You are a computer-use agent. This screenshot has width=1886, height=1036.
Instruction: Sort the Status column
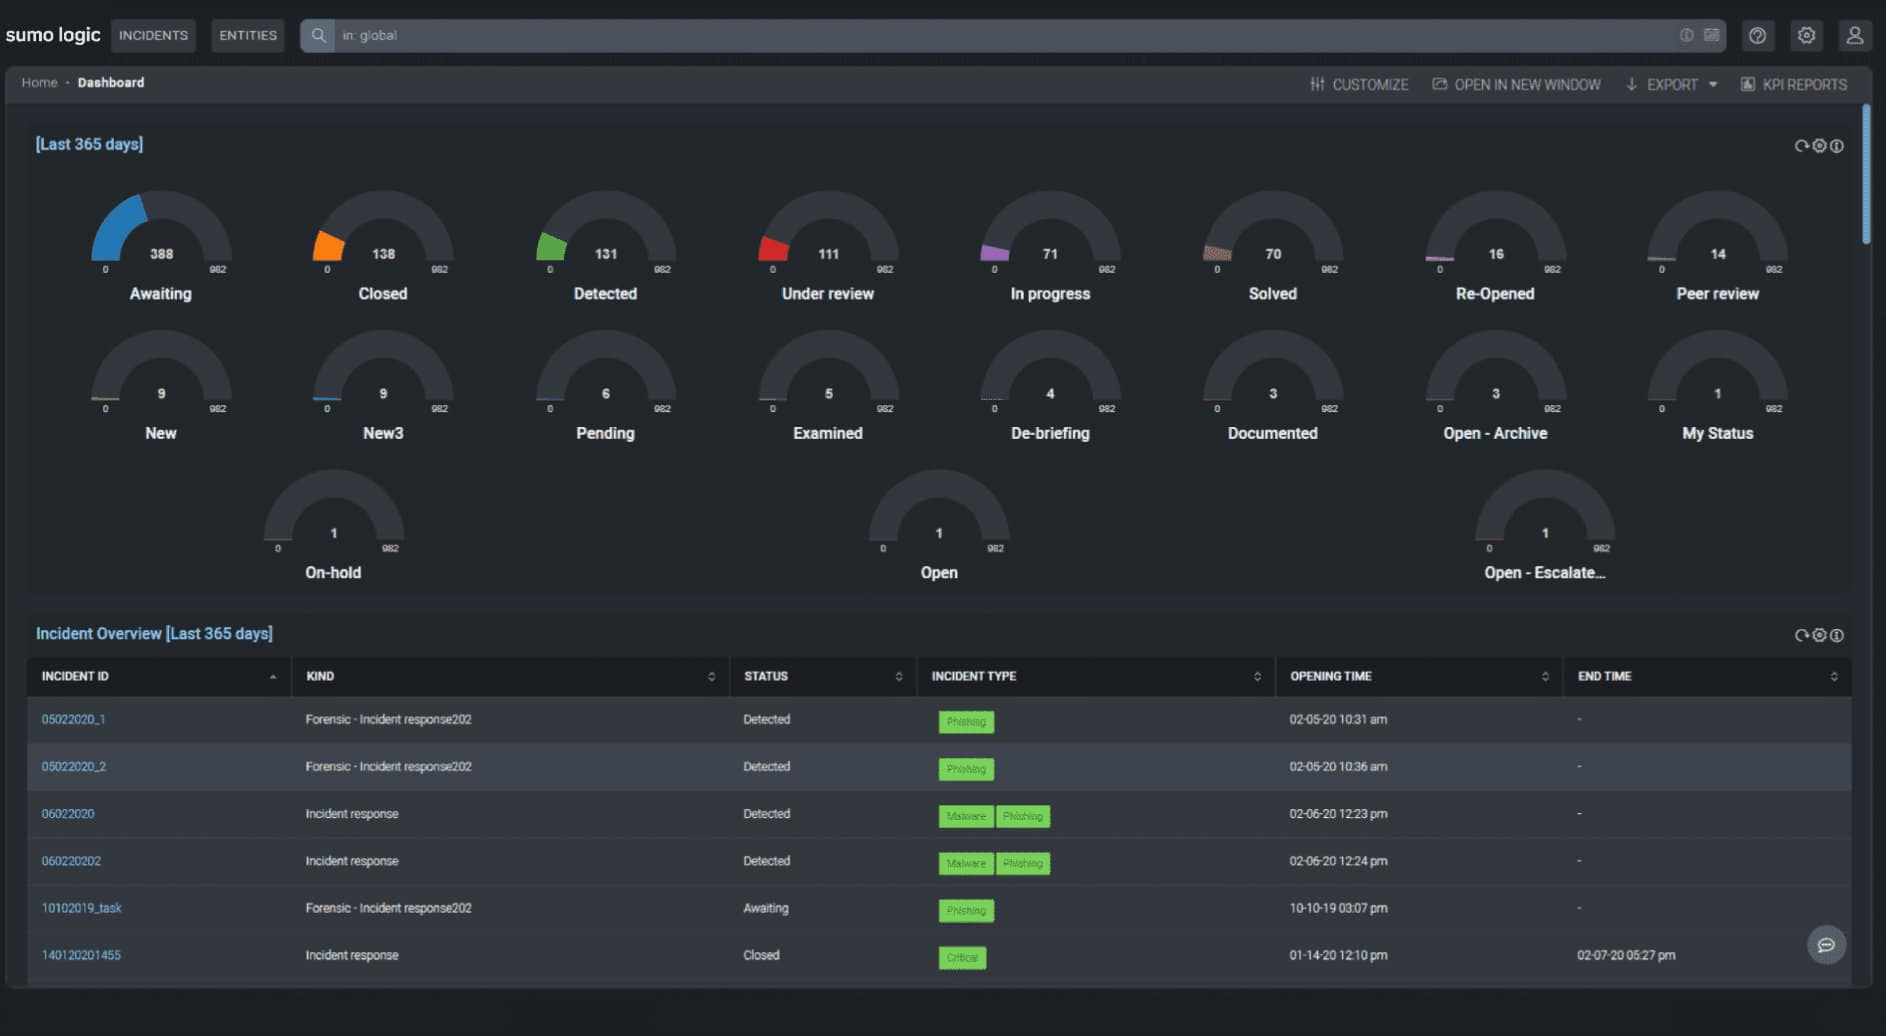click(x=898, y=677)
